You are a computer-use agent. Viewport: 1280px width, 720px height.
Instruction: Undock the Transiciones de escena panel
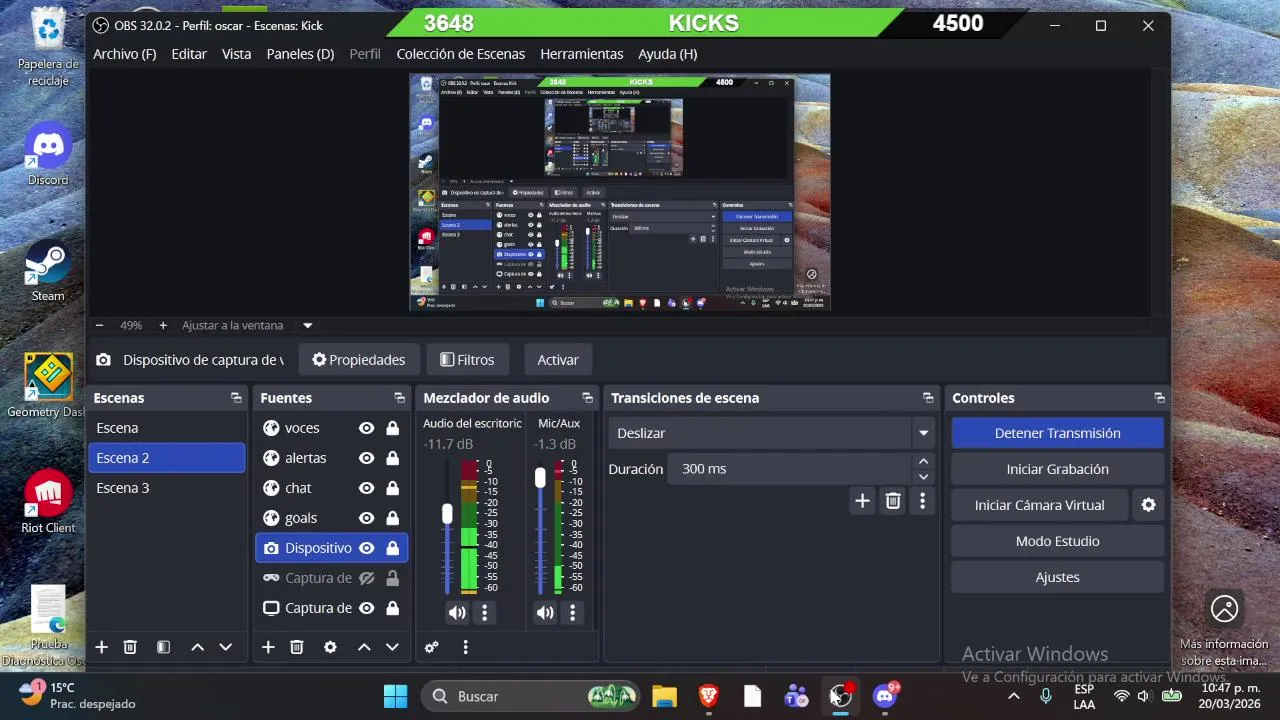(x=928, y=398)
